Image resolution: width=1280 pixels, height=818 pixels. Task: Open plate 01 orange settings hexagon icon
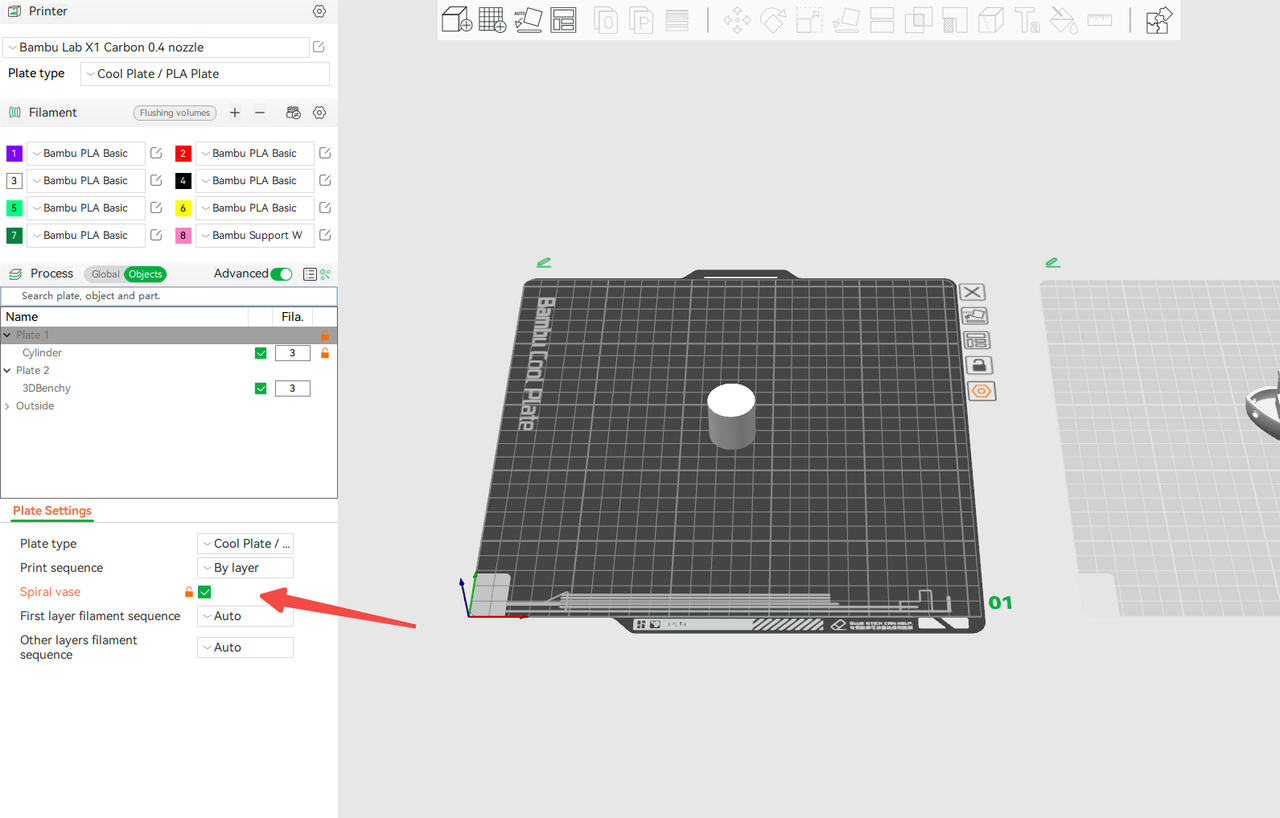click(x=982, y=391)
